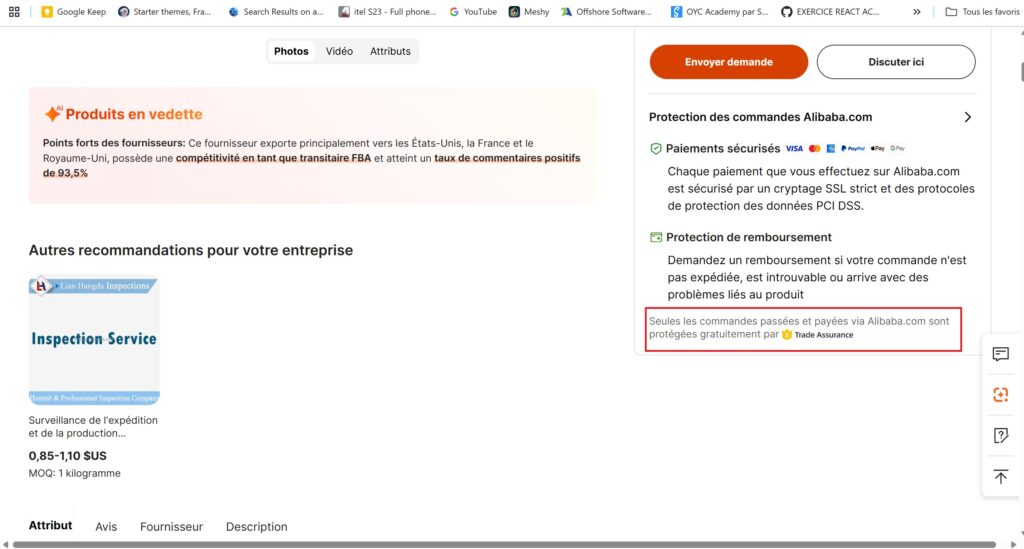Click the Paiements sécurisés shield icon
The height and width of the screenshot is (549, 1024).
click(x=656, y=149)
